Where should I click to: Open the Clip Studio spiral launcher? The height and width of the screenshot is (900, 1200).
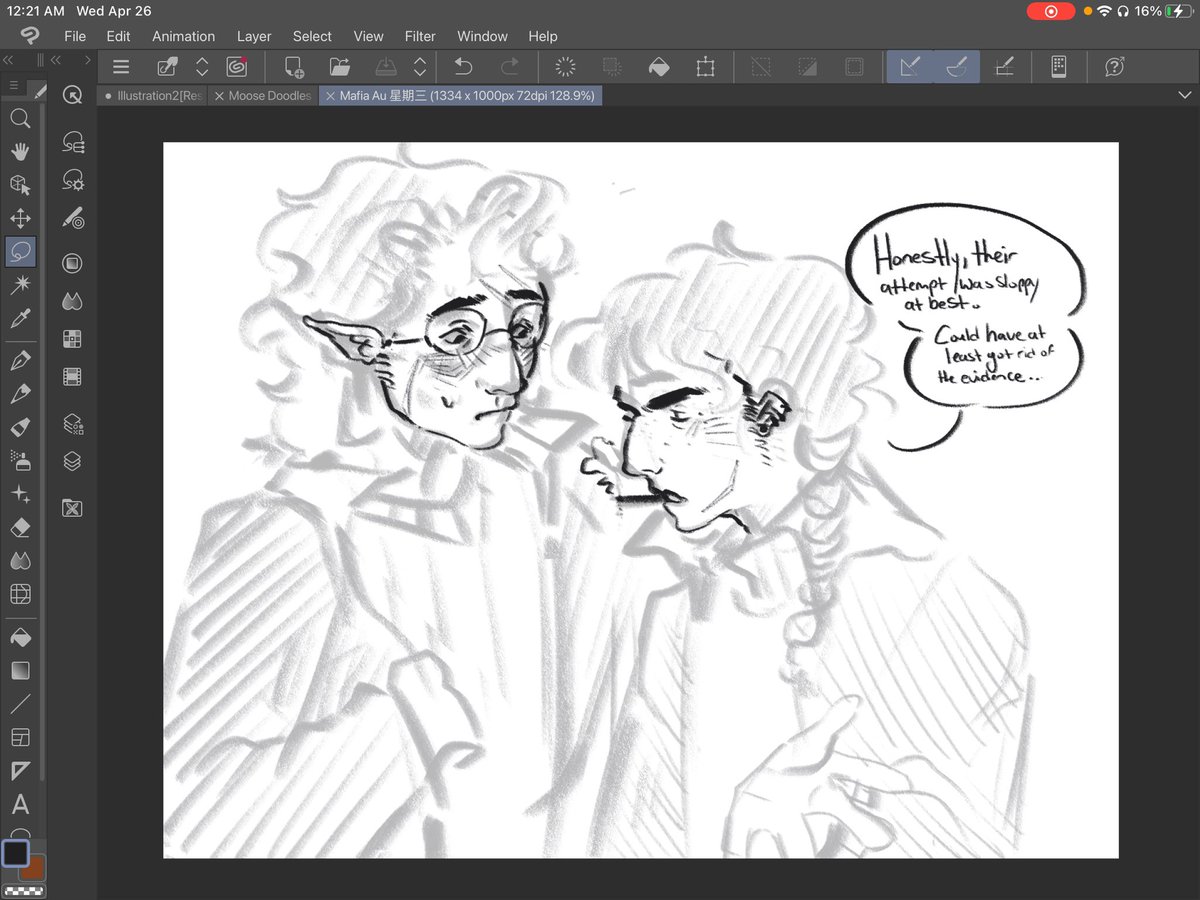click(237, 67)
